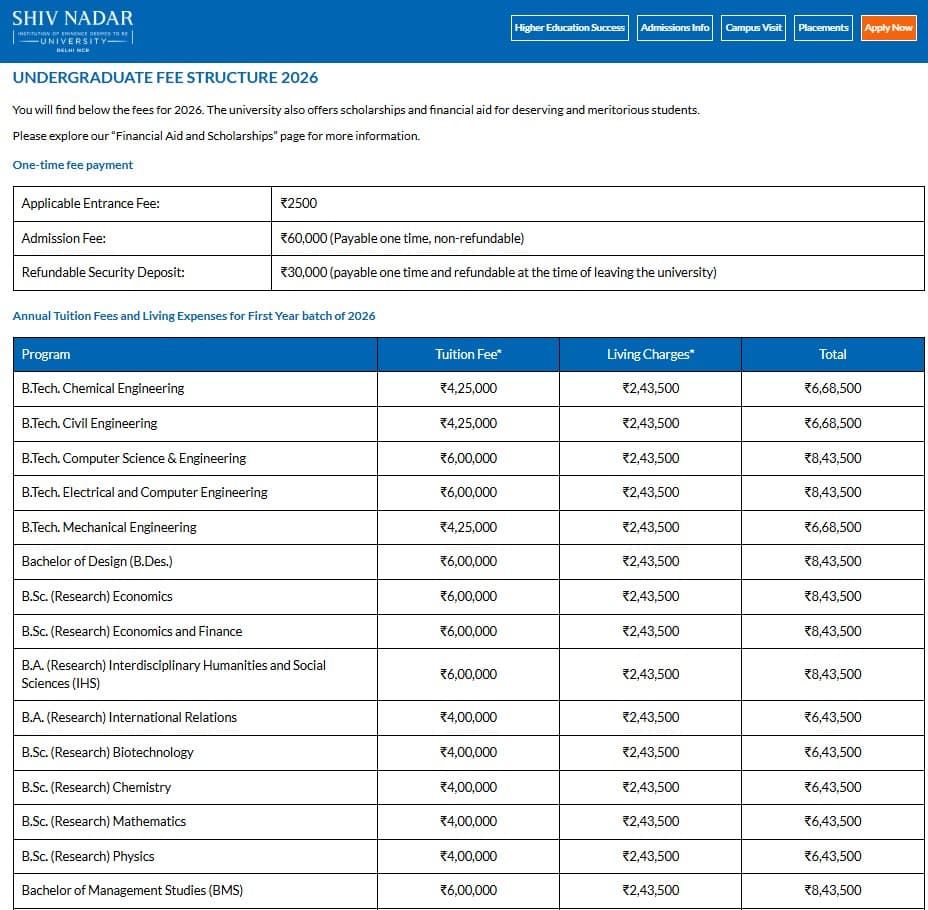Select the Program column header
The image size is (928, 910).
pyautogui.click(x=46, y=354)
